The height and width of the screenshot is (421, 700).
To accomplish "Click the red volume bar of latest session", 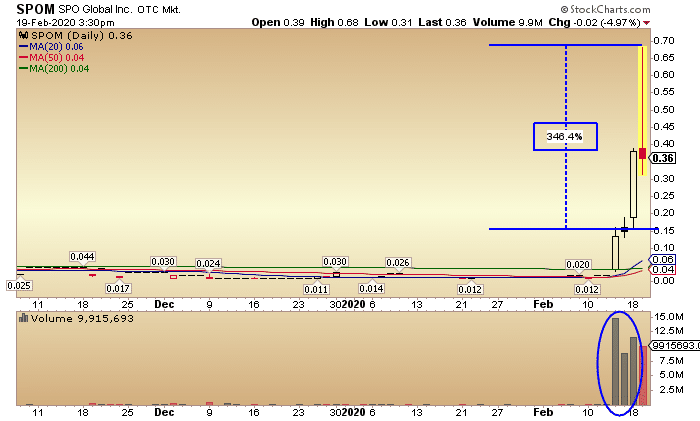I will pyautogui.click(x=643, y=375).
